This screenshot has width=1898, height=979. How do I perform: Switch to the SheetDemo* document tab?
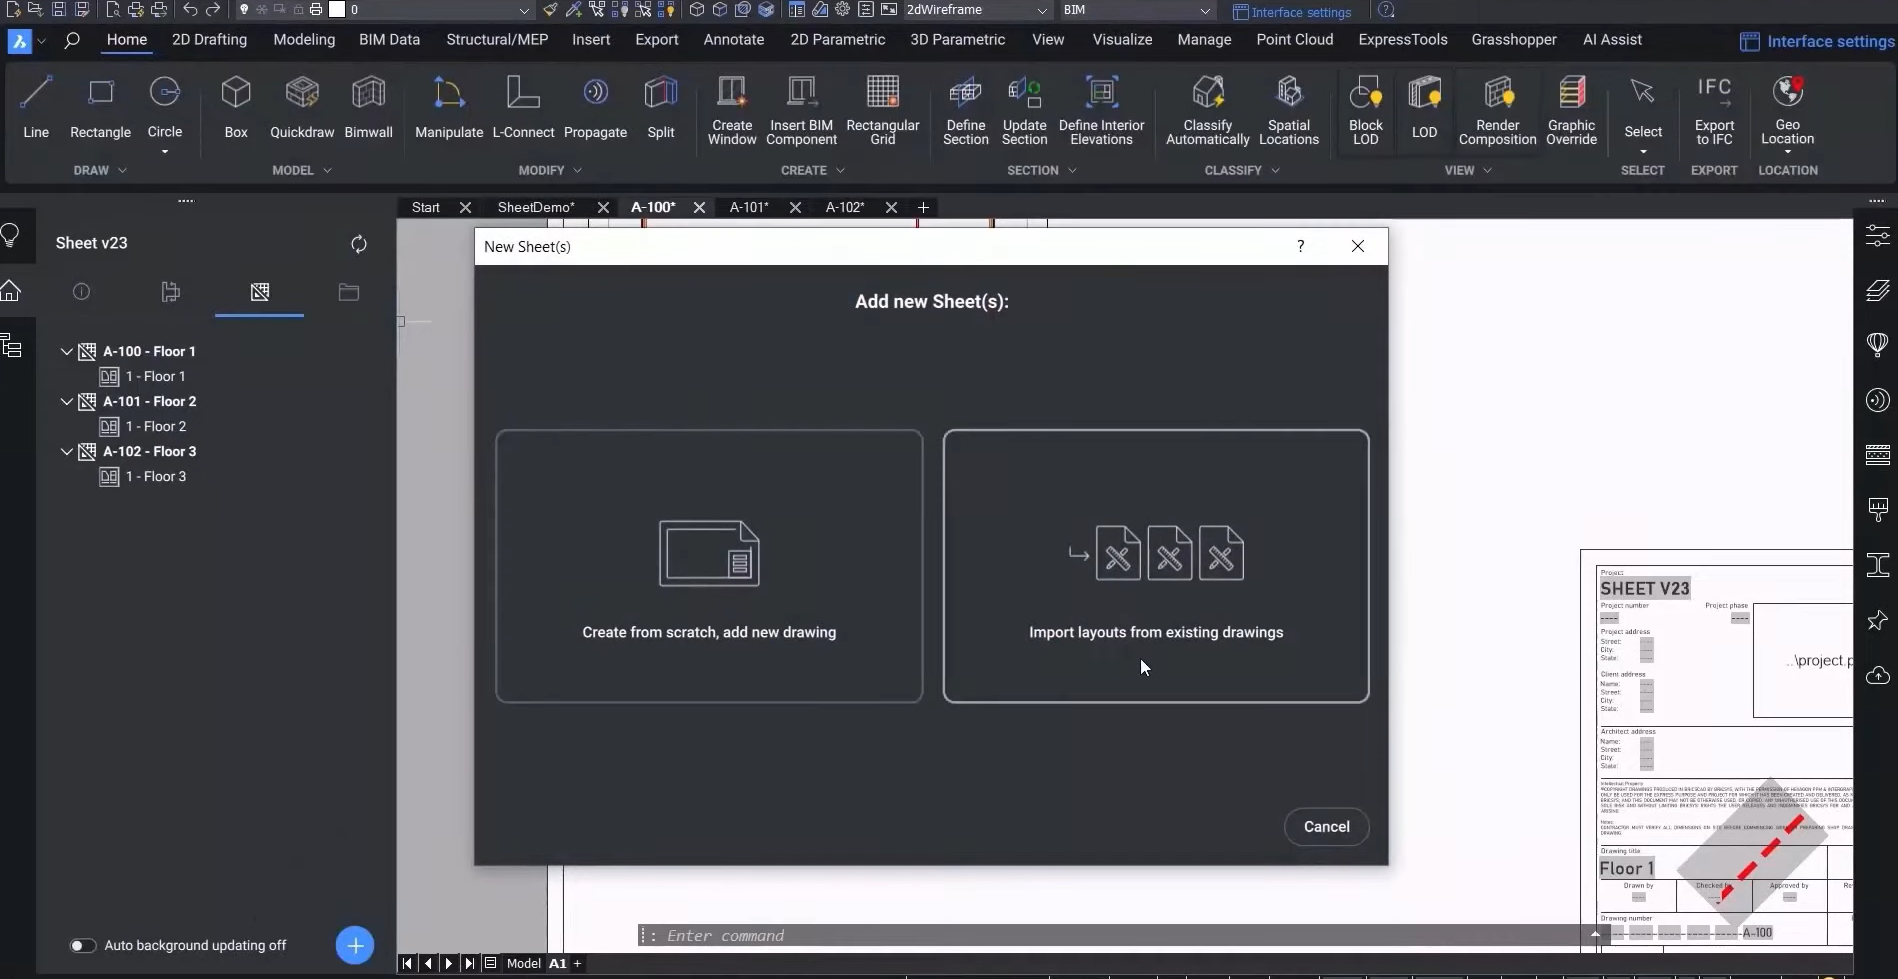536,208
